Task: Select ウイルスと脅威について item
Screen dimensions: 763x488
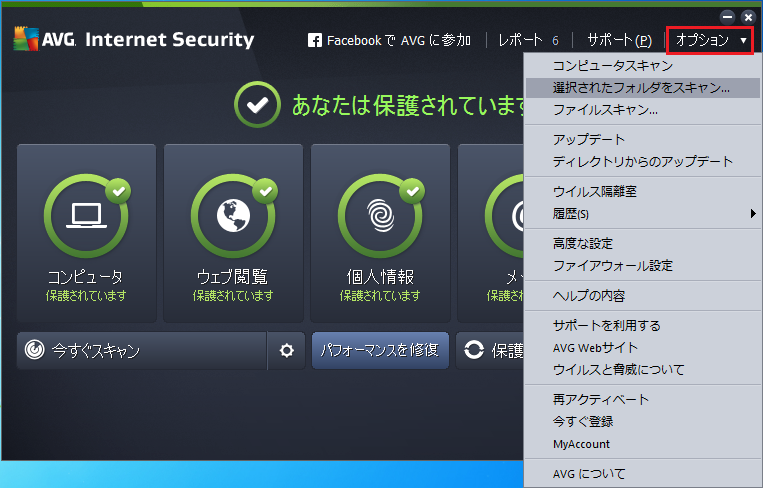Action: tap(643, 370)
